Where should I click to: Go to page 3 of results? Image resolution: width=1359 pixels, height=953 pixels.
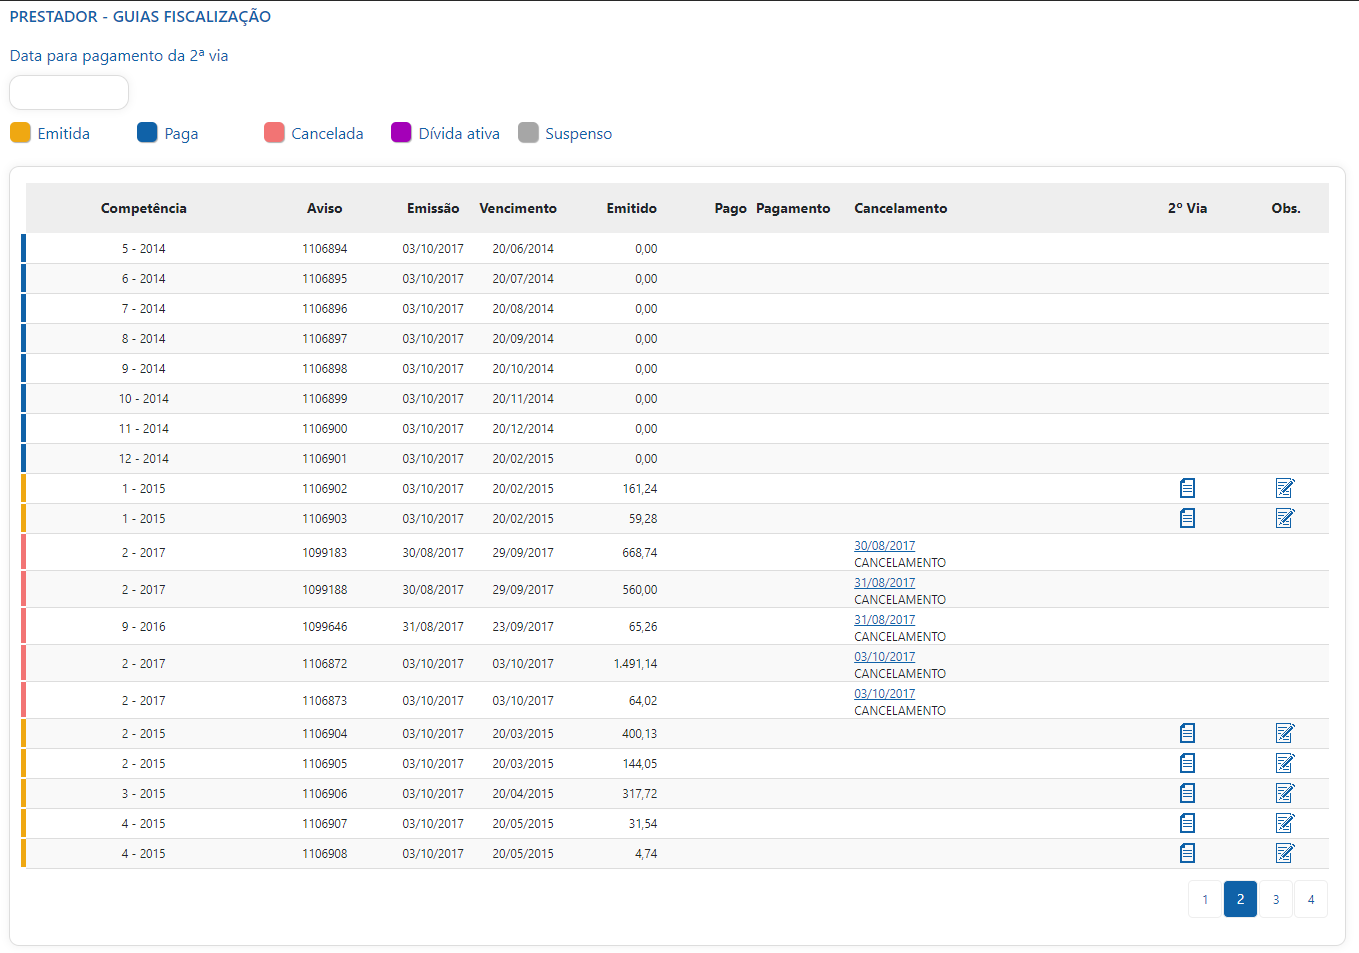[x=1276, y=899]
